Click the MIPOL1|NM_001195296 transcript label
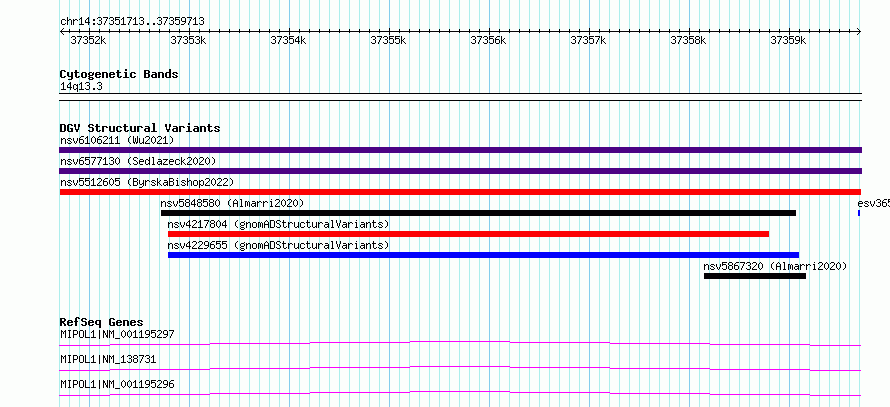 click(x=117, y=385)
